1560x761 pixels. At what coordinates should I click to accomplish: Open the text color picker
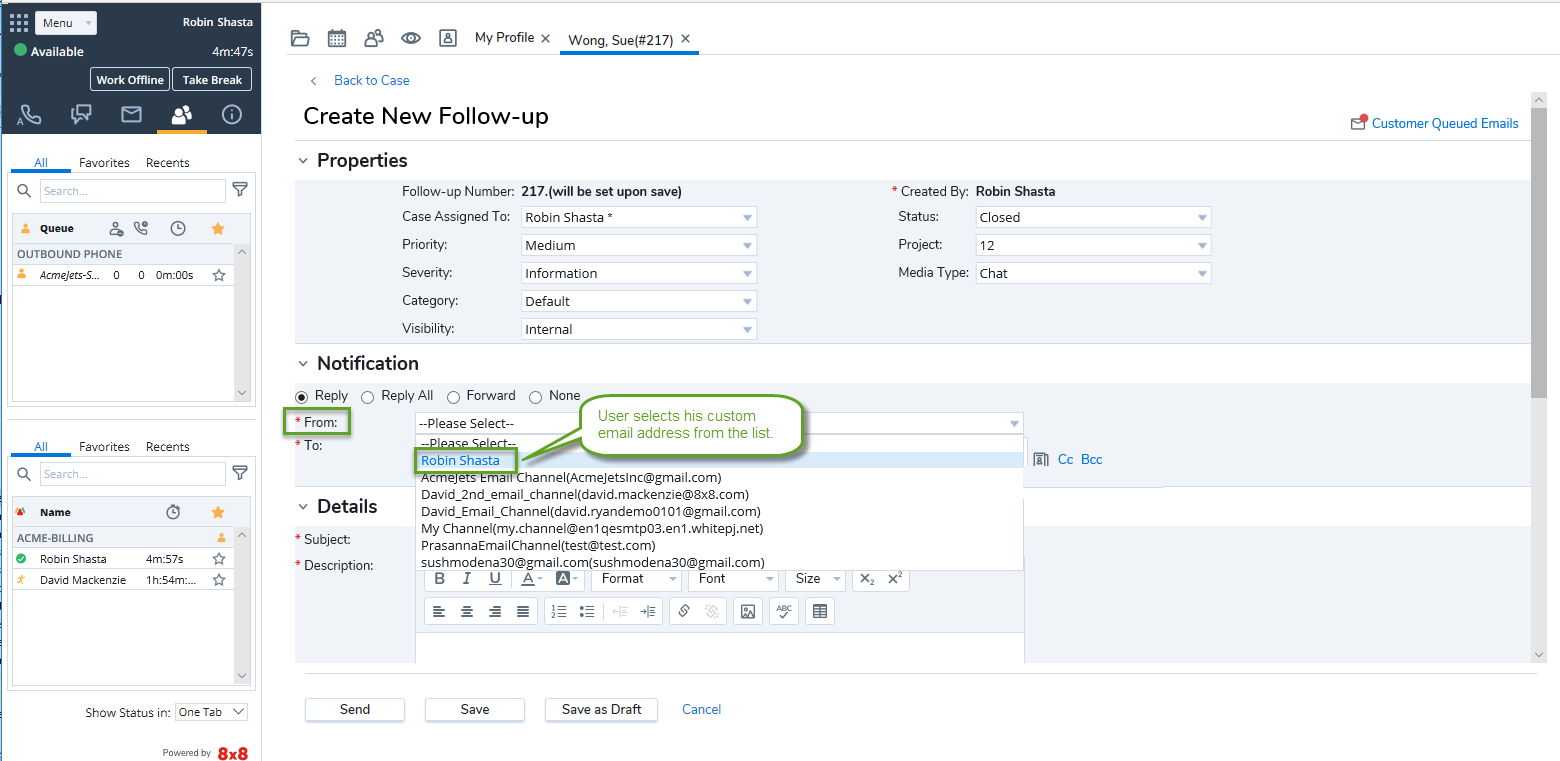coord(532,579)
